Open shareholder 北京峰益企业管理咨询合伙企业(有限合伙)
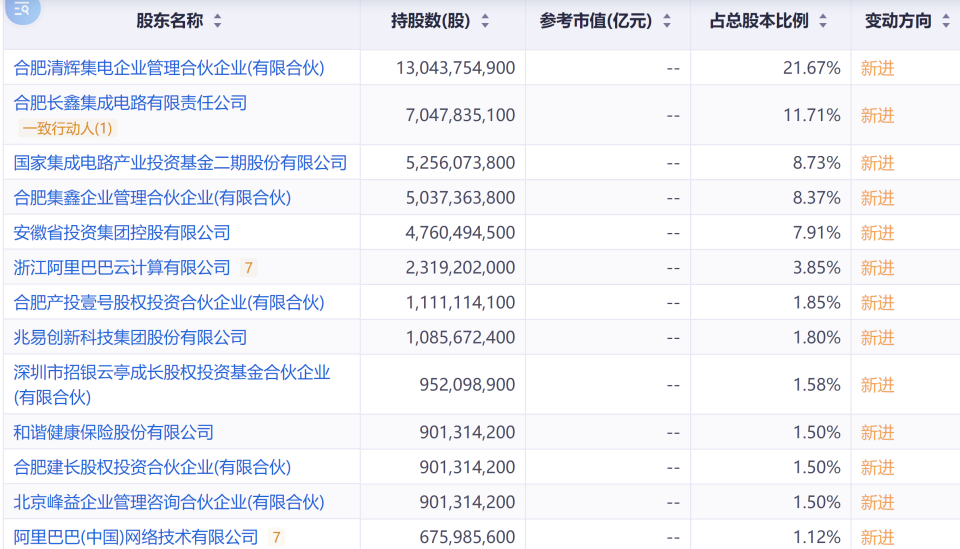 point(169,502)
